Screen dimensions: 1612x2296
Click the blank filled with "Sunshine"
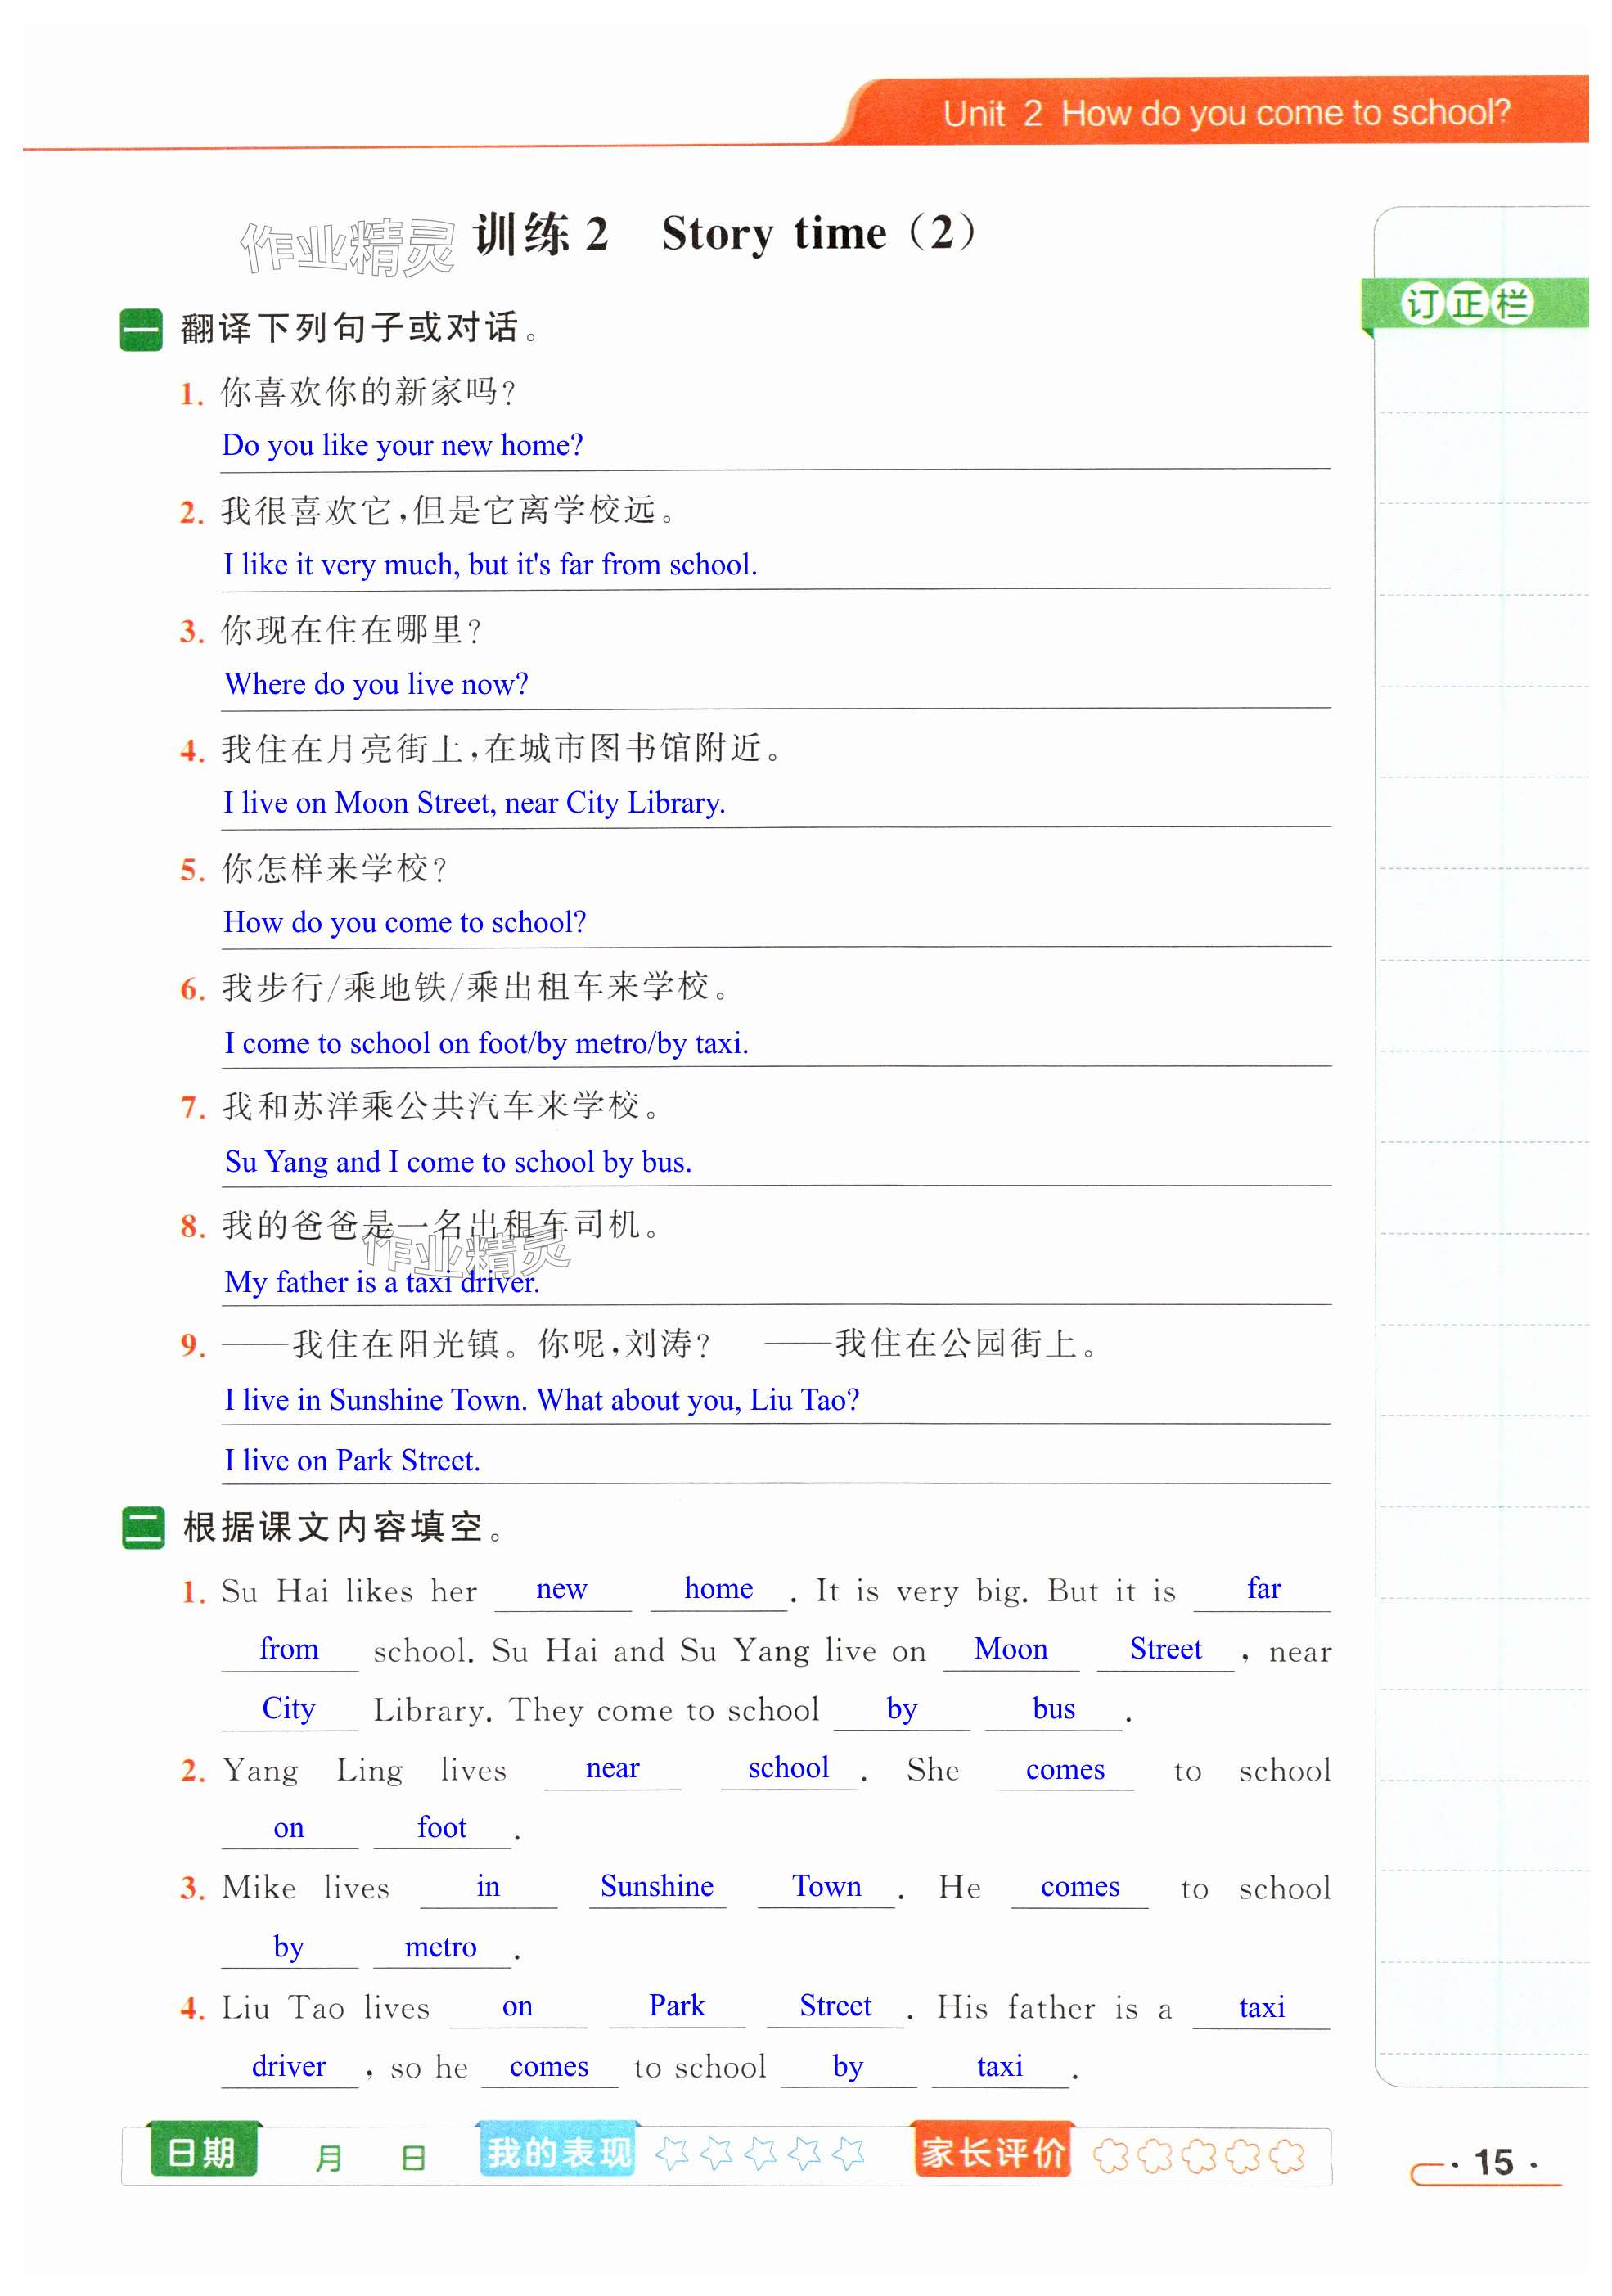[x=657, y=1886]
